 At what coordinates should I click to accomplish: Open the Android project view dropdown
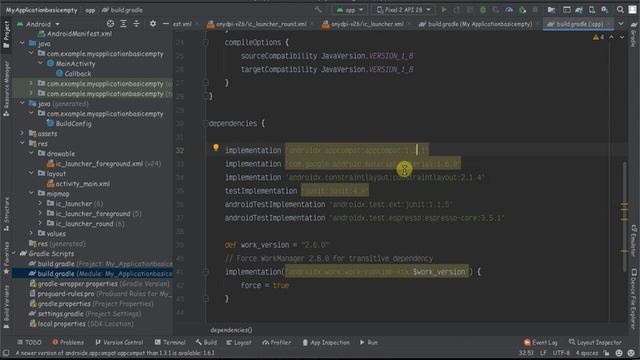[38, 24]
